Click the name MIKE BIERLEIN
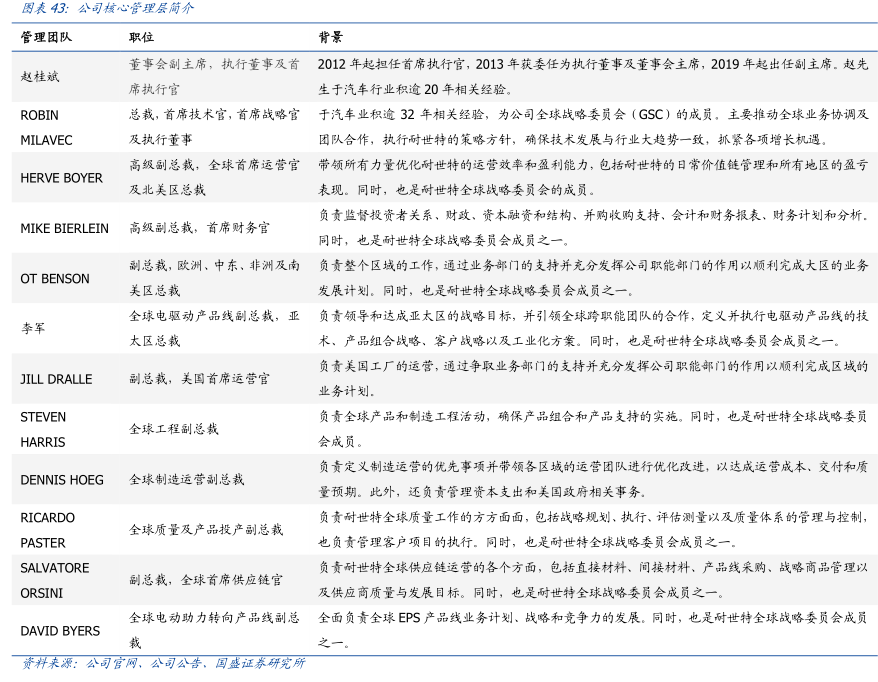This screenshot has width=878, height=682. pyautogui.click(x=64, y=228)
